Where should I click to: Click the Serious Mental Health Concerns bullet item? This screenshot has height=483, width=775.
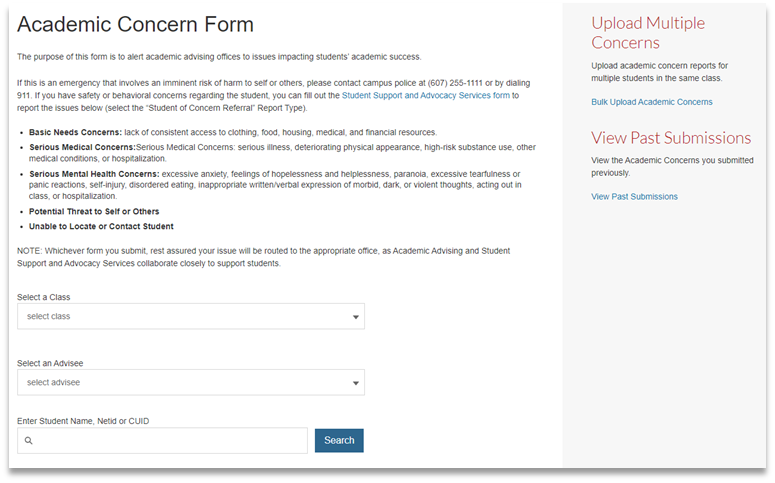pos(270,185)
